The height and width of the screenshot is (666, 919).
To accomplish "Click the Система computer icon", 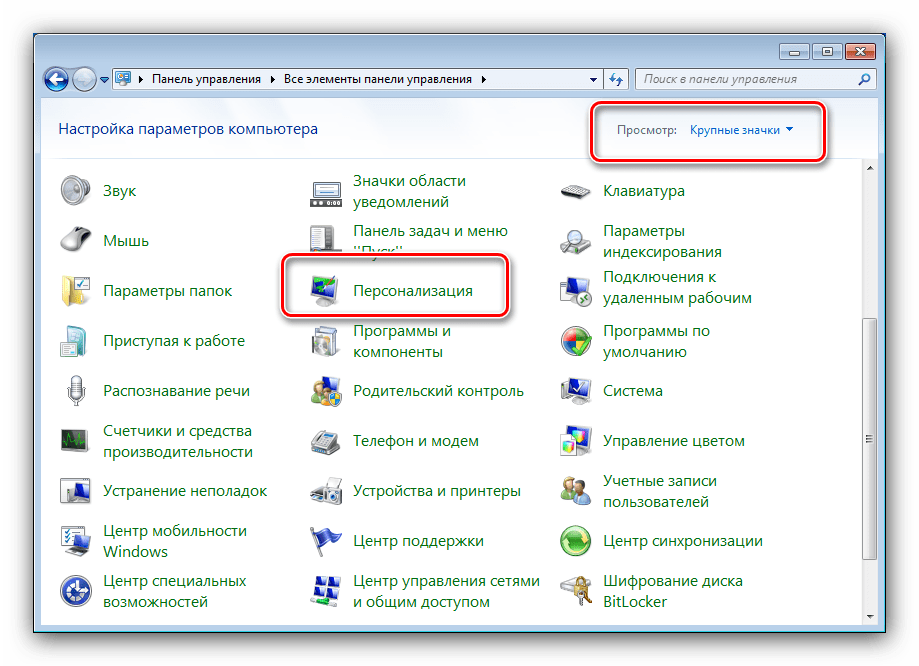I will pos(576,391).
